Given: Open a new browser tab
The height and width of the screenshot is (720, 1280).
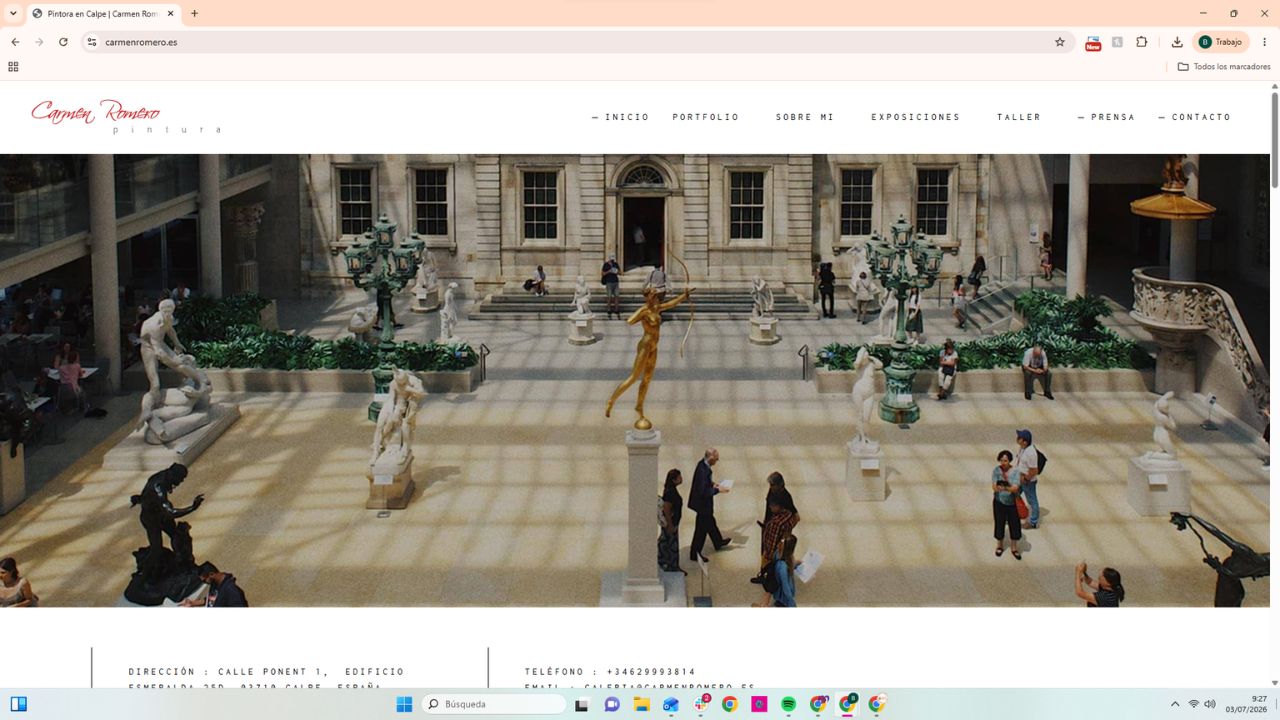Looking at the screenshot, I should [194, 14].
